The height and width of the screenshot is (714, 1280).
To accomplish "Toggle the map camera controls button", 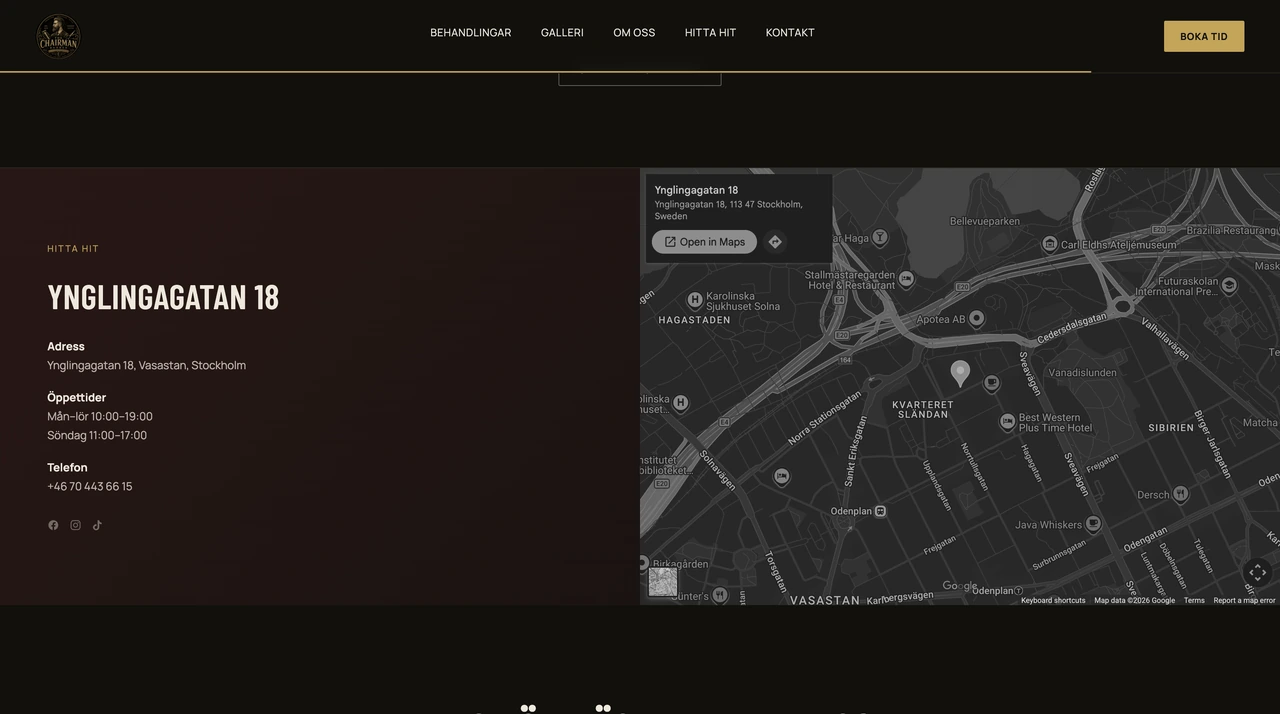I will point(1258,573).
